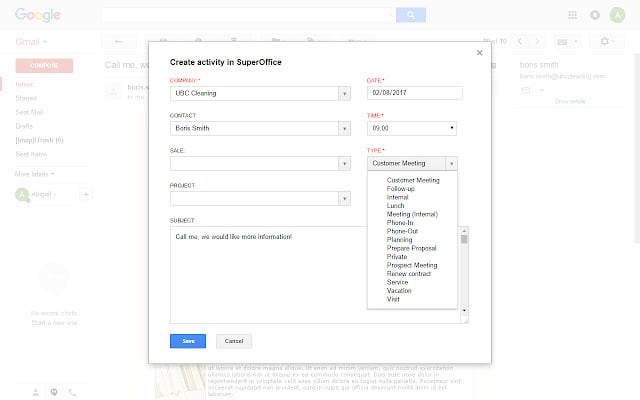Open the Google apps grid
Image resolution: width=640 pixels, height=400 pixels.
[572, 15]
